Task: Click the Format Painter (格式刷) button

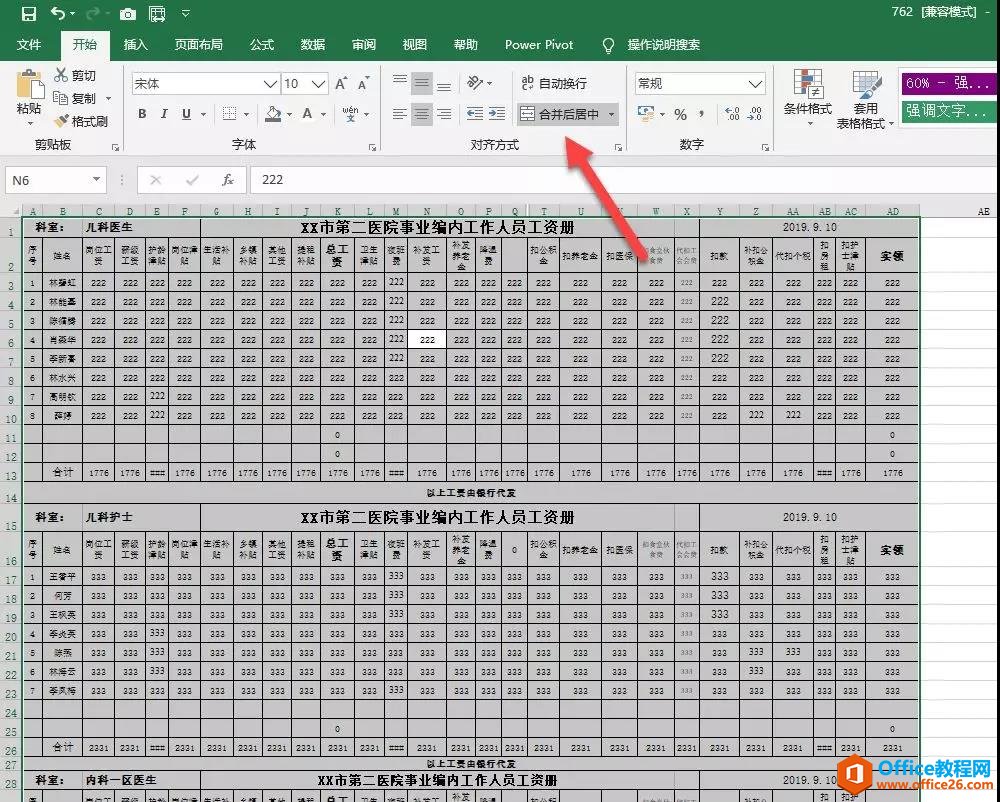Action: tap(81, 121)
